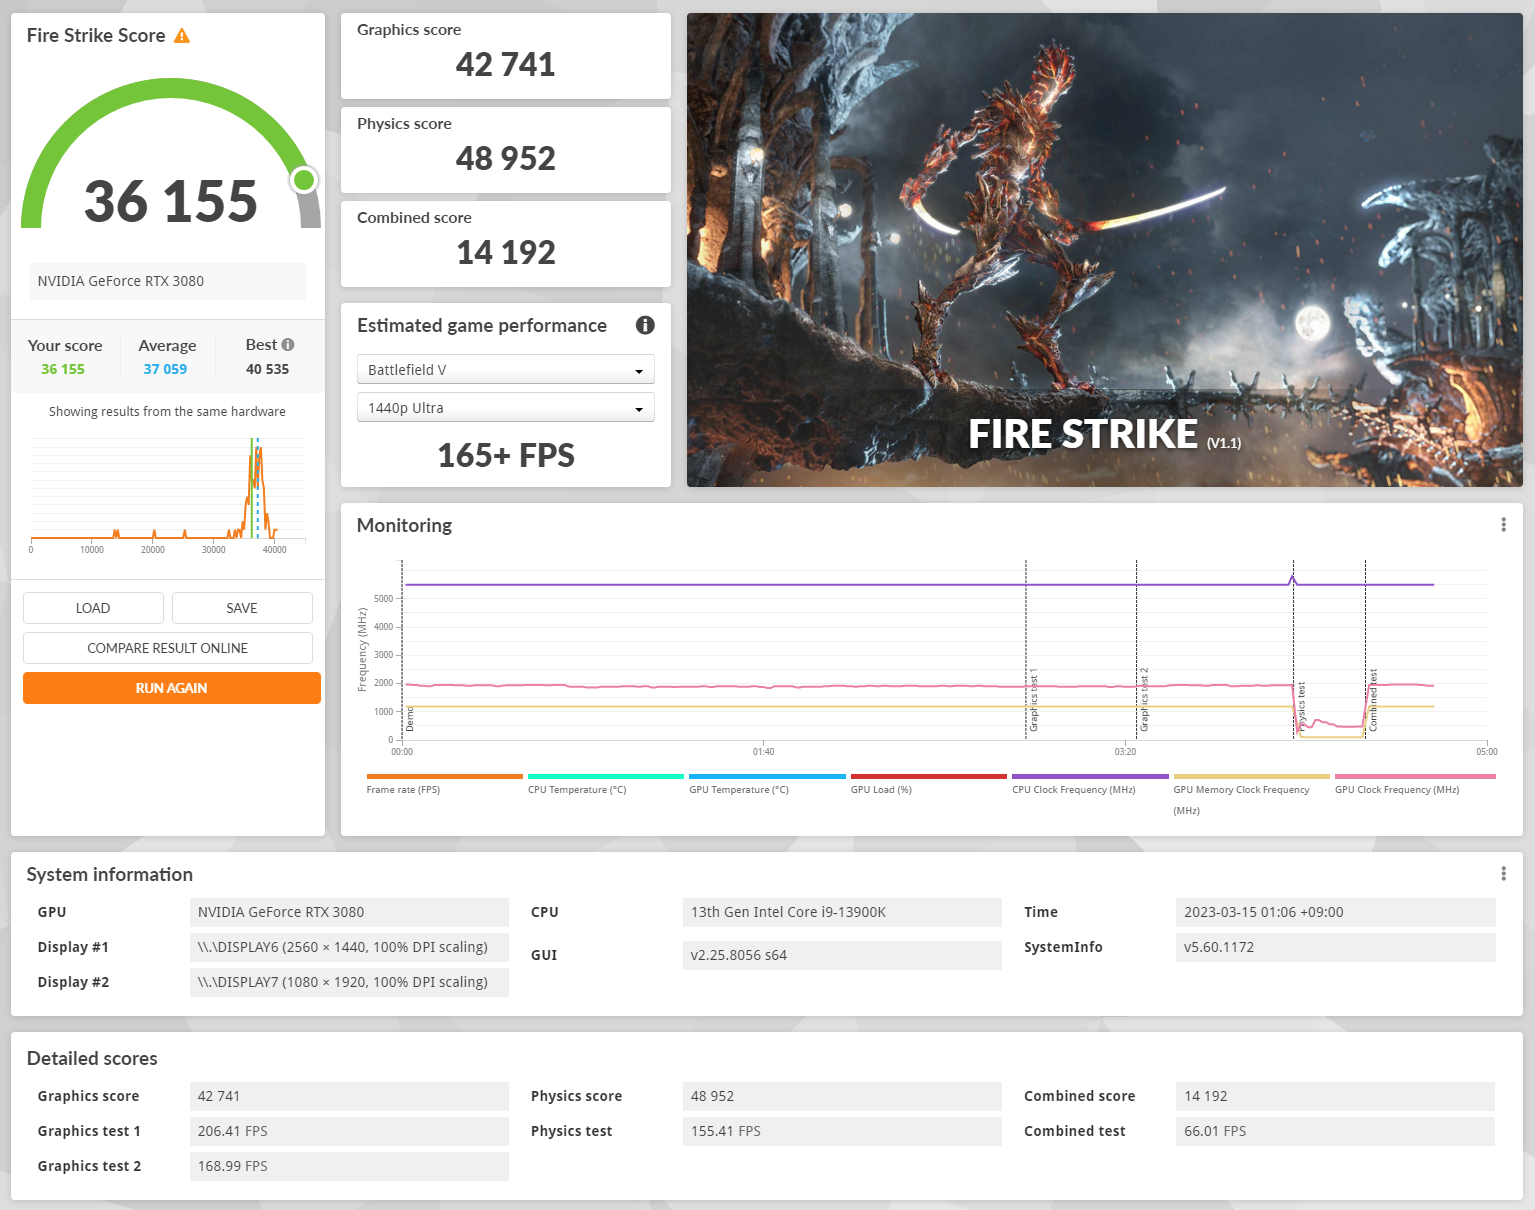Click the Best score value 40 535
The width and height of the screenshot is (1535, 1210).
pos(267,369)
